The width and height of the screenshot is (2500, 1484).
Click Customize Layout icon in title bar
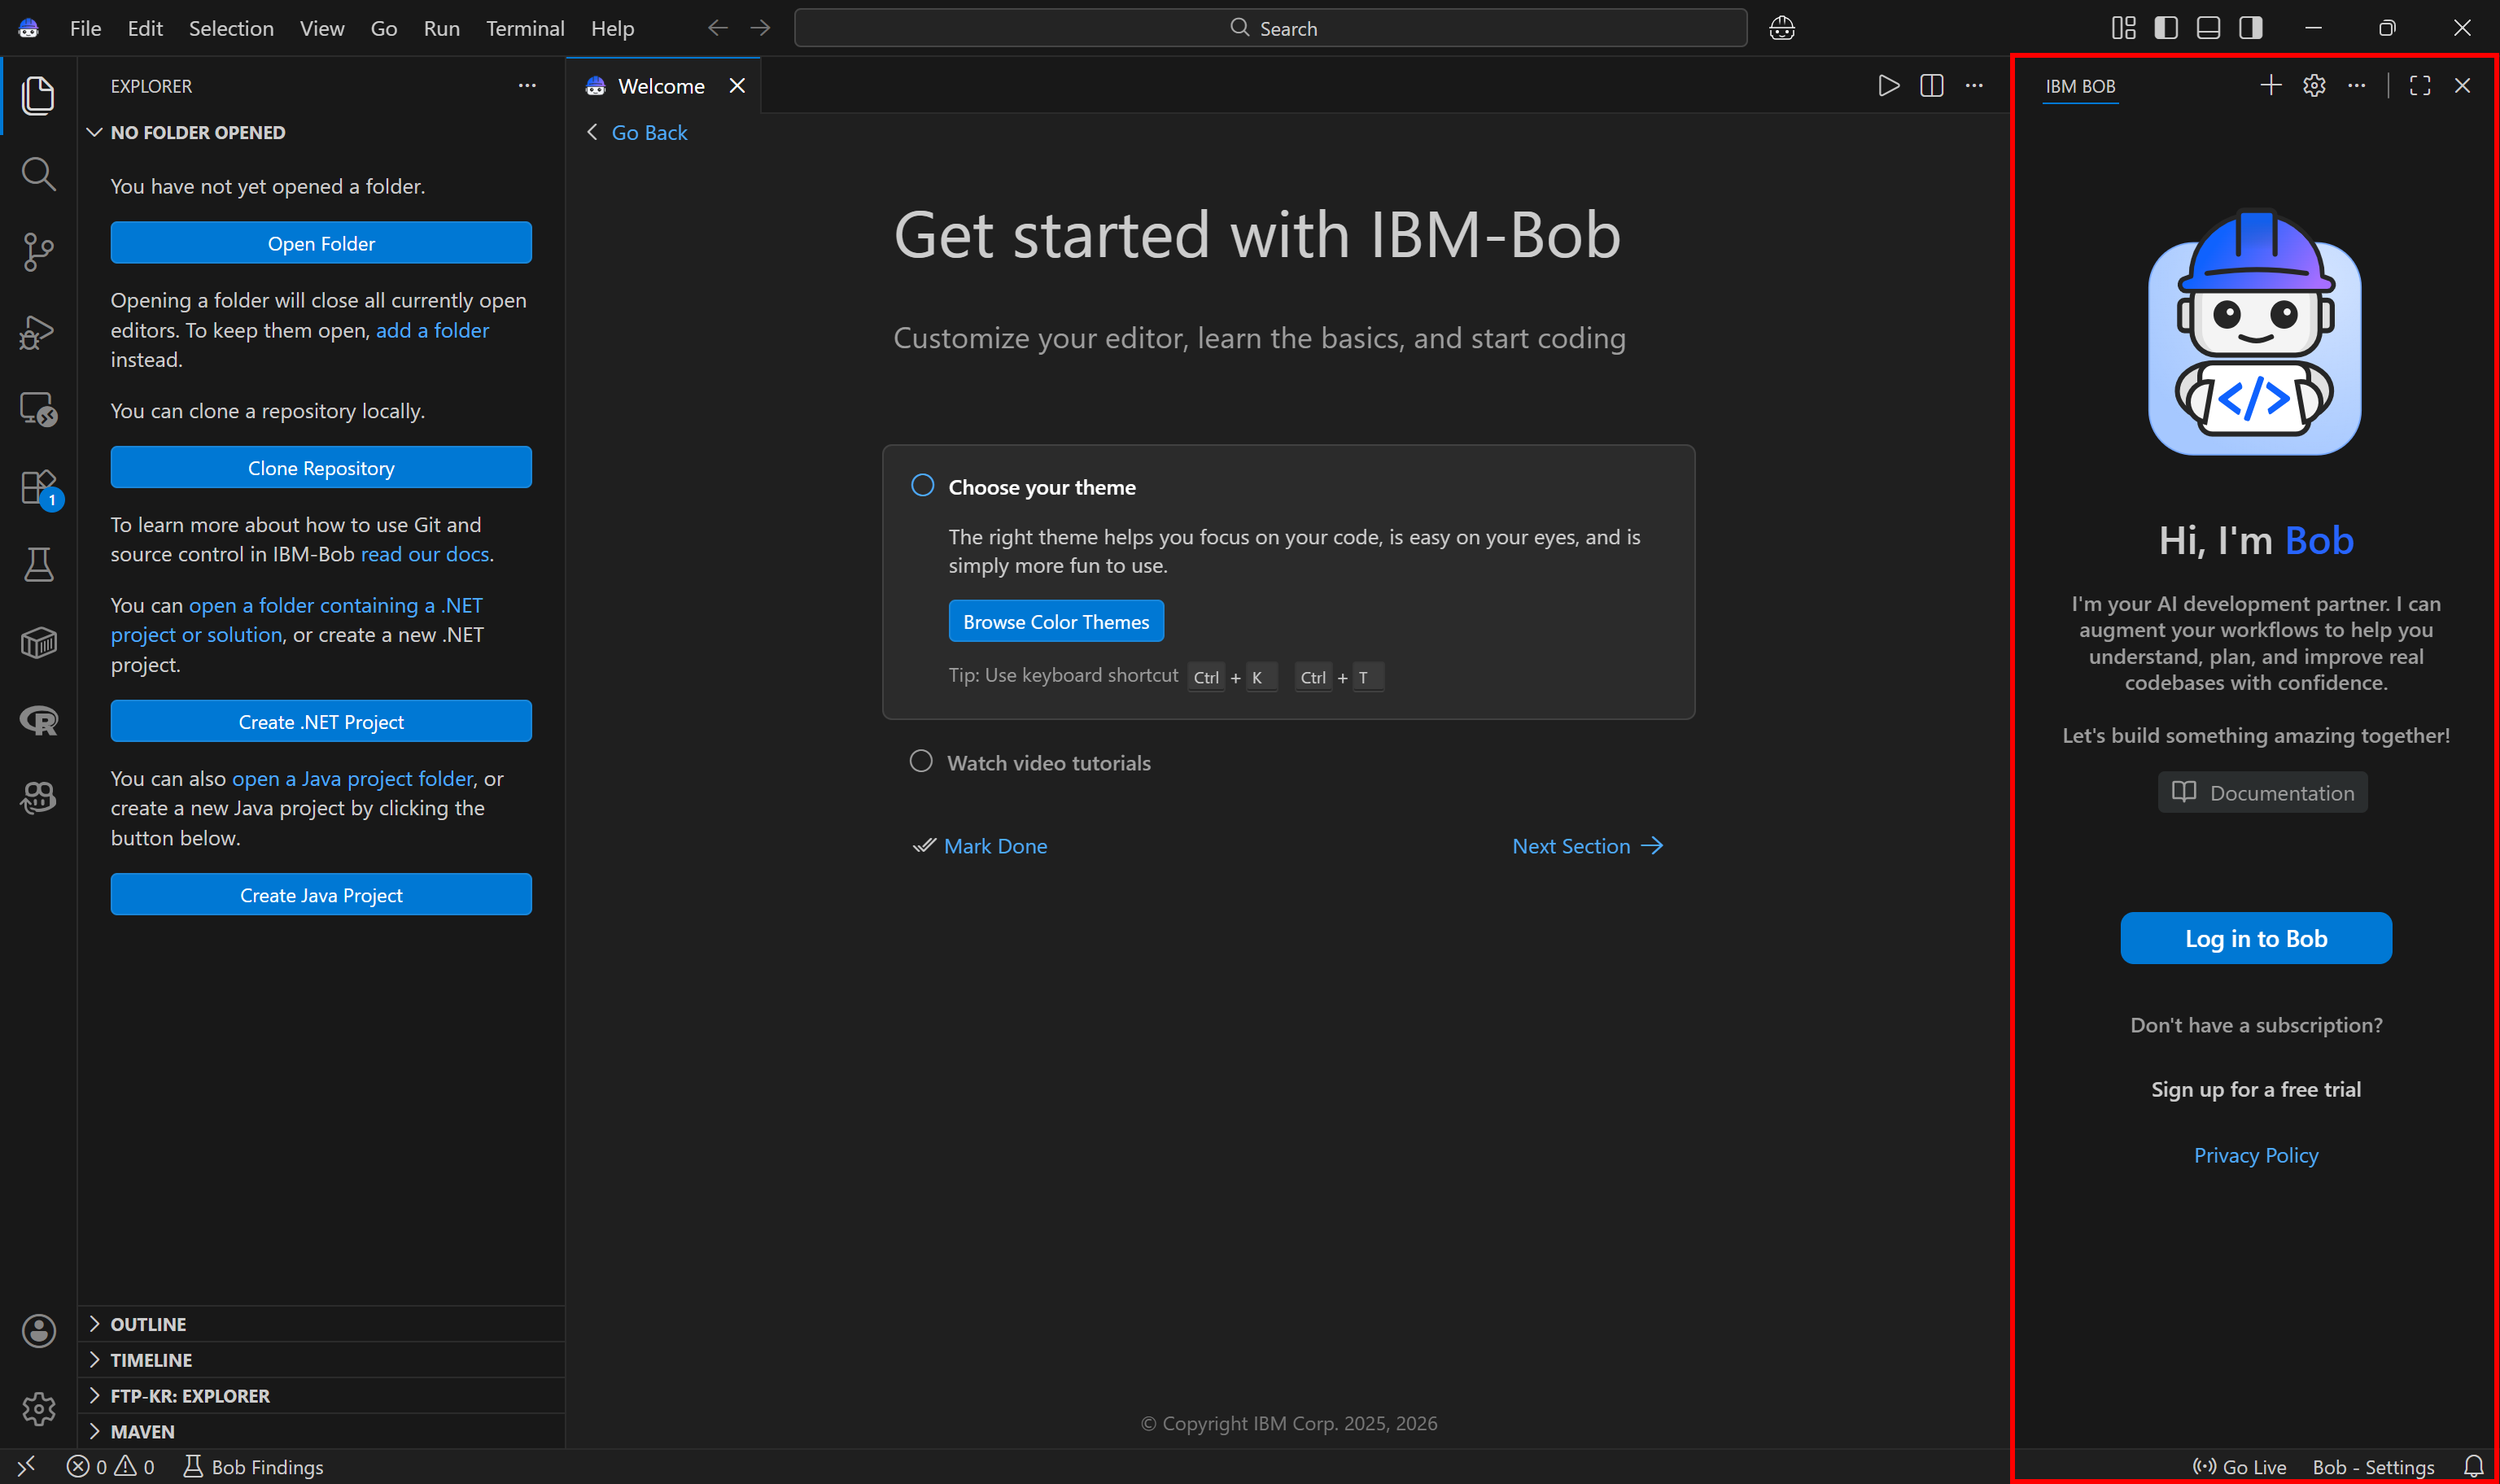pos(2124,28)
